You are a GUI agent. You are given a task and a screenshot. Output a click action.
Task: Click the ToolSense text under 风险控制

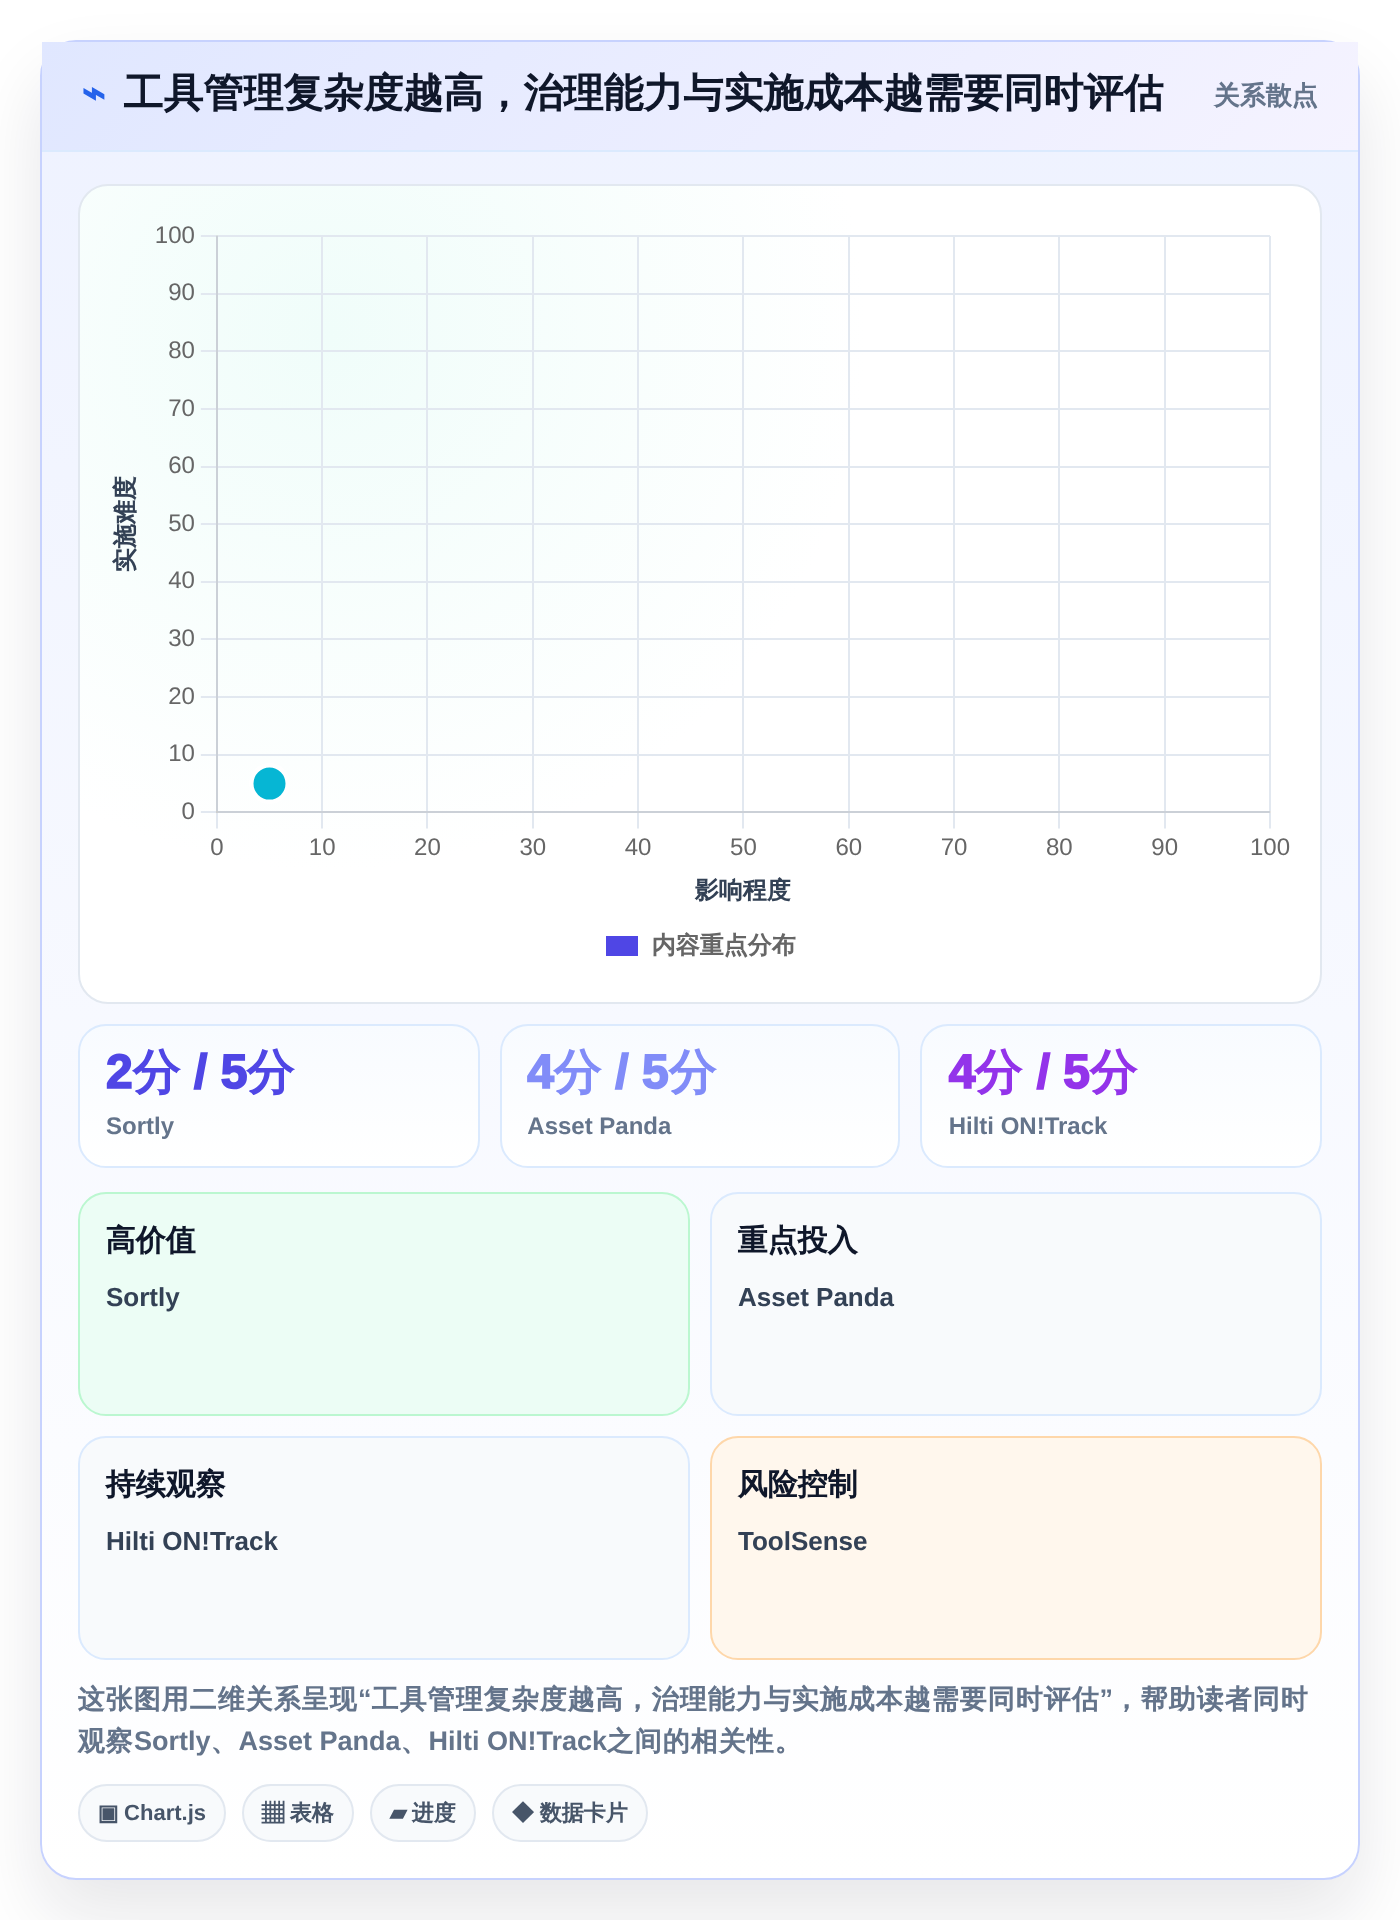coord(802,1541)
